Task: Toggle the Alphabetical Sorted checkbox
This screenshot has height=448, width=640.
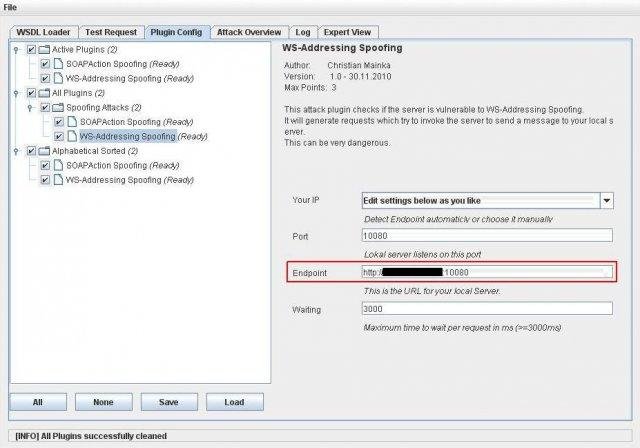Action: [x=31, y=151]
